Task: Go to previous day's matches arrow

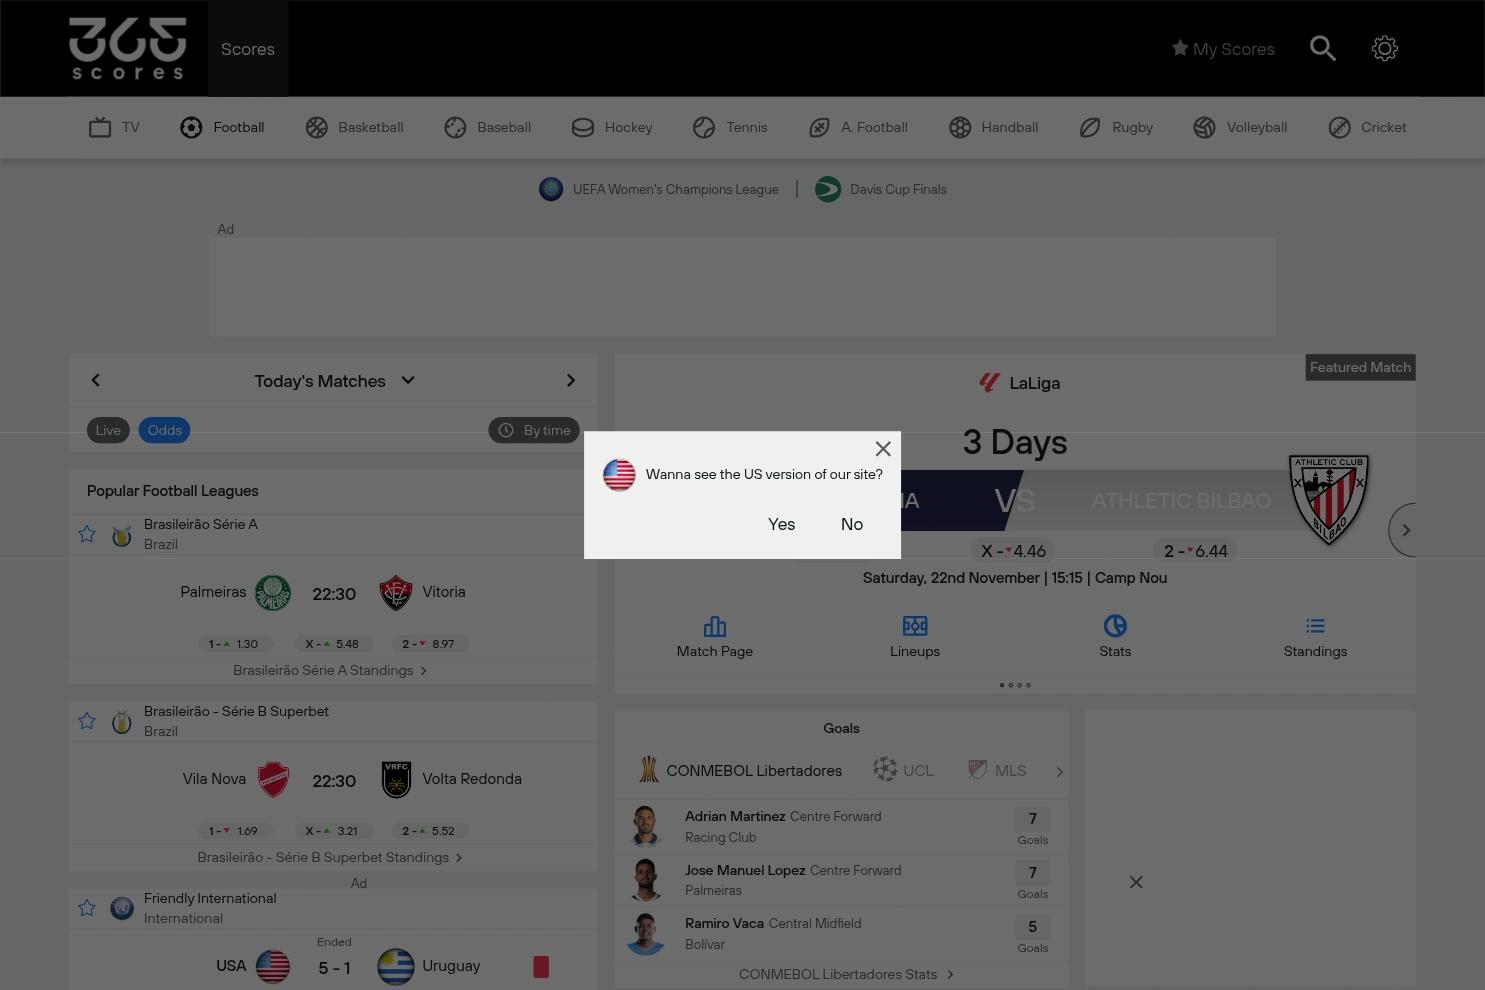Action: tap(95, 380)
